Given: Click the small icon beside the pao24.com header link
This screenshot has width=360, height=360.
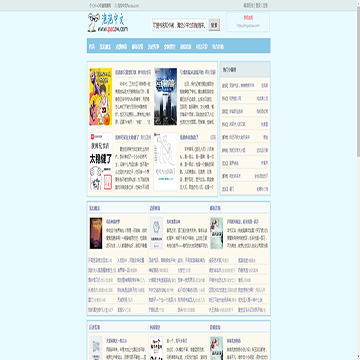Looking at the screenshot, I should coord(115,5).
